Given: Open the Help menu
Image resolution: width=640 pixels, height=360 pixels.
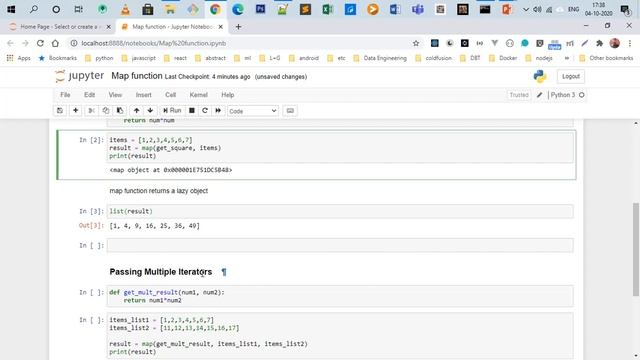Looking at the screenshot, I should point(228,95).
